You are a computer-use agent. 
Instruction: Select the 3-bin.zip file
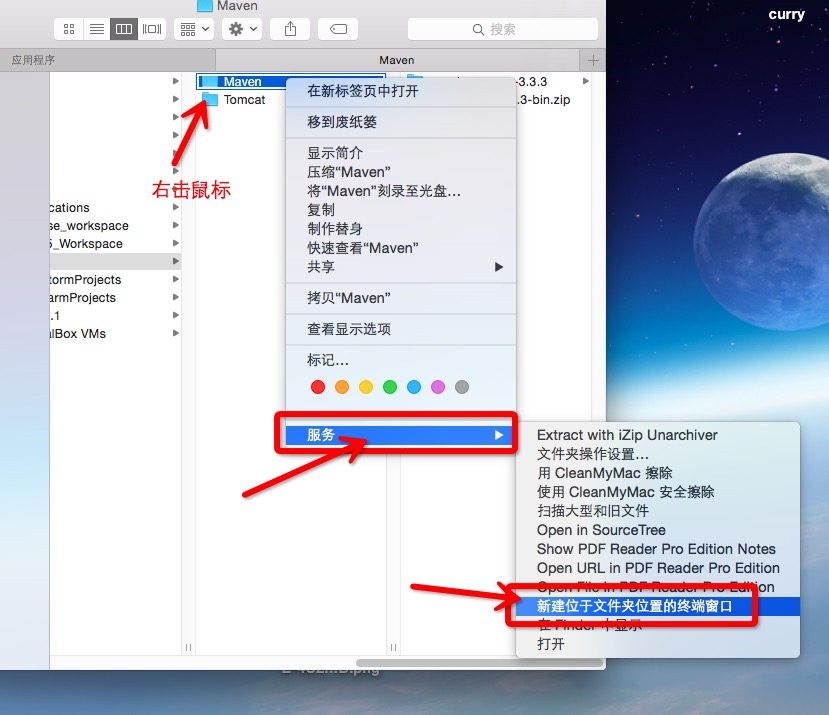point(544,99)
